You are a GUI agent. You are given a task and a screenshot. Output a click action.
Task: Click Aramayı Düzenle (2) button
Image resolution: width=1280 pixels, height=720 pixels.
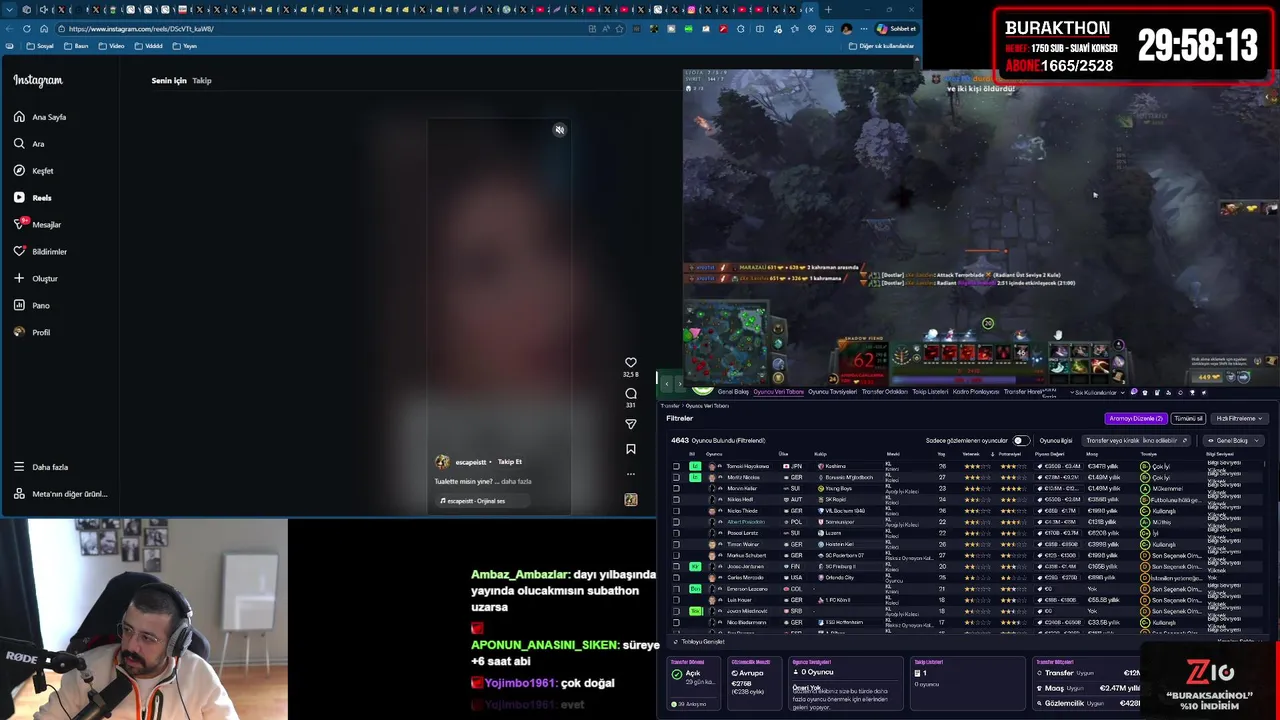pos(1136,418)
